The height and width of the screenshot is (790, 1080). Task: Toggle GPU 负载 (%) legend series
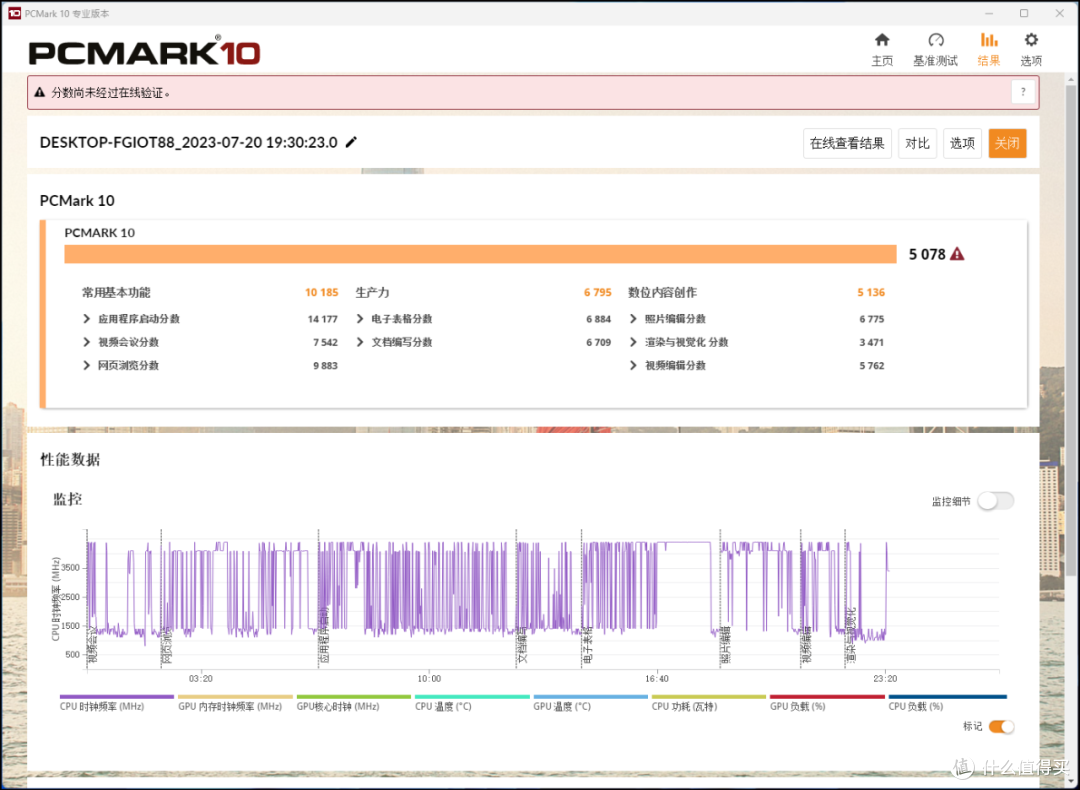point(827,703)
